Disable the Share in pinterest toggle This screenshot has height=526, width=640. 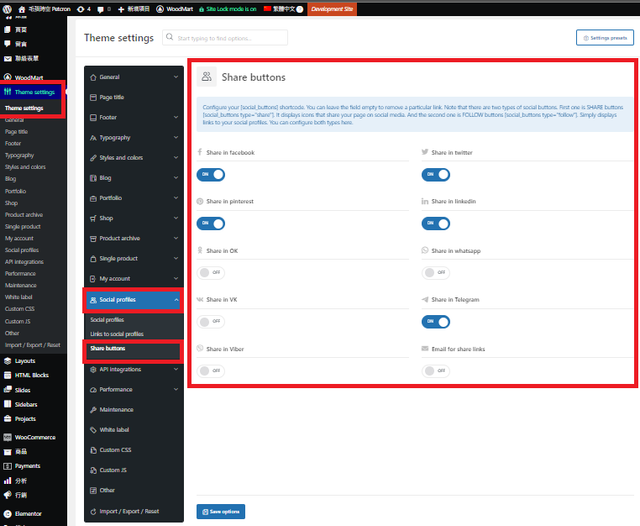[211, 224]
